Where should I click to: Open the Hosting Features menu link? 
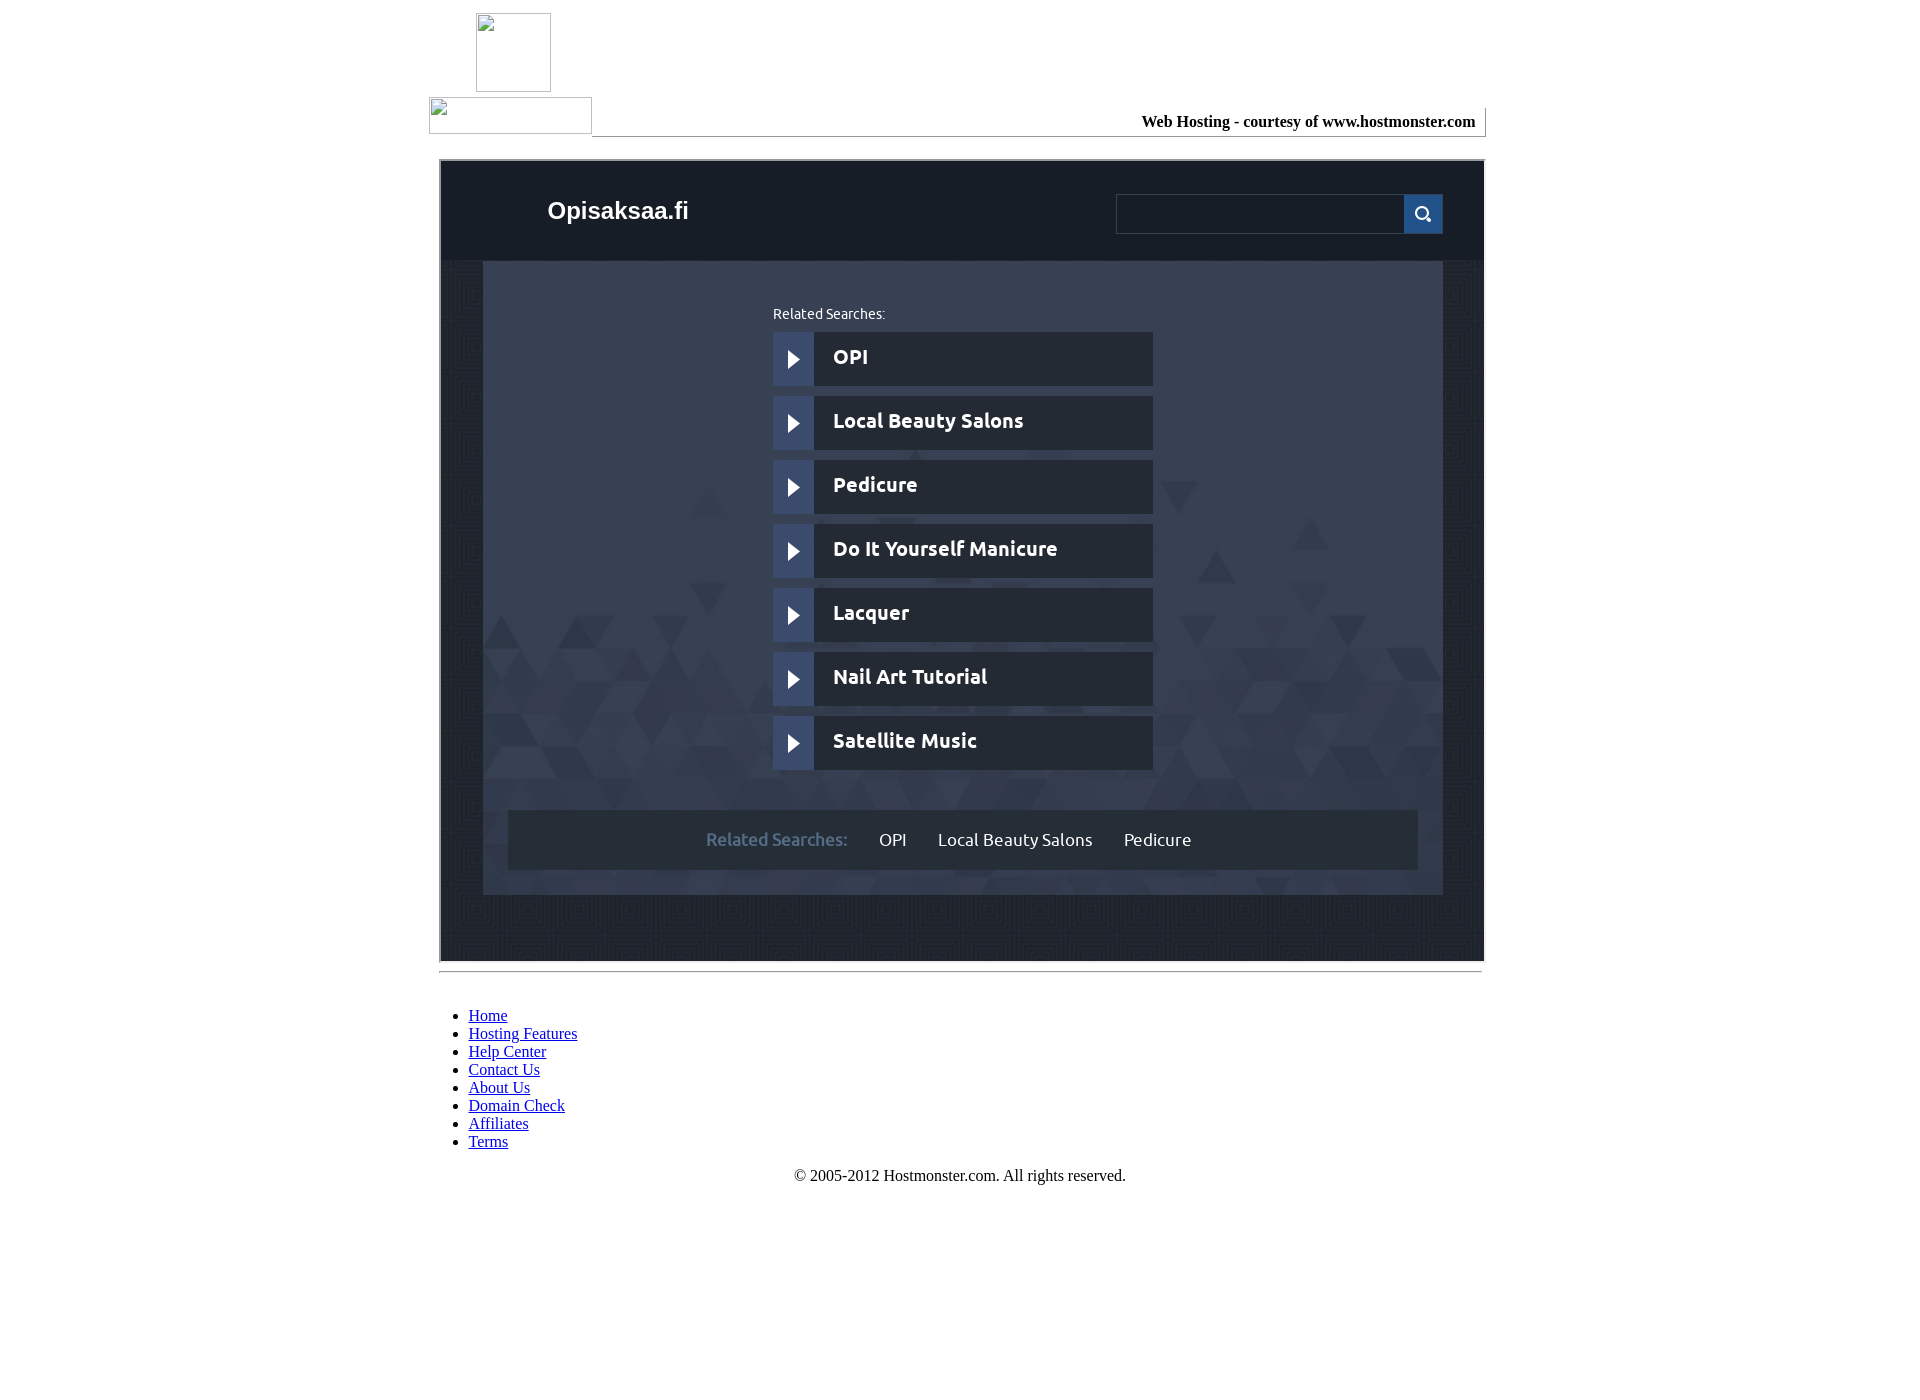(x=523, y=1032)
